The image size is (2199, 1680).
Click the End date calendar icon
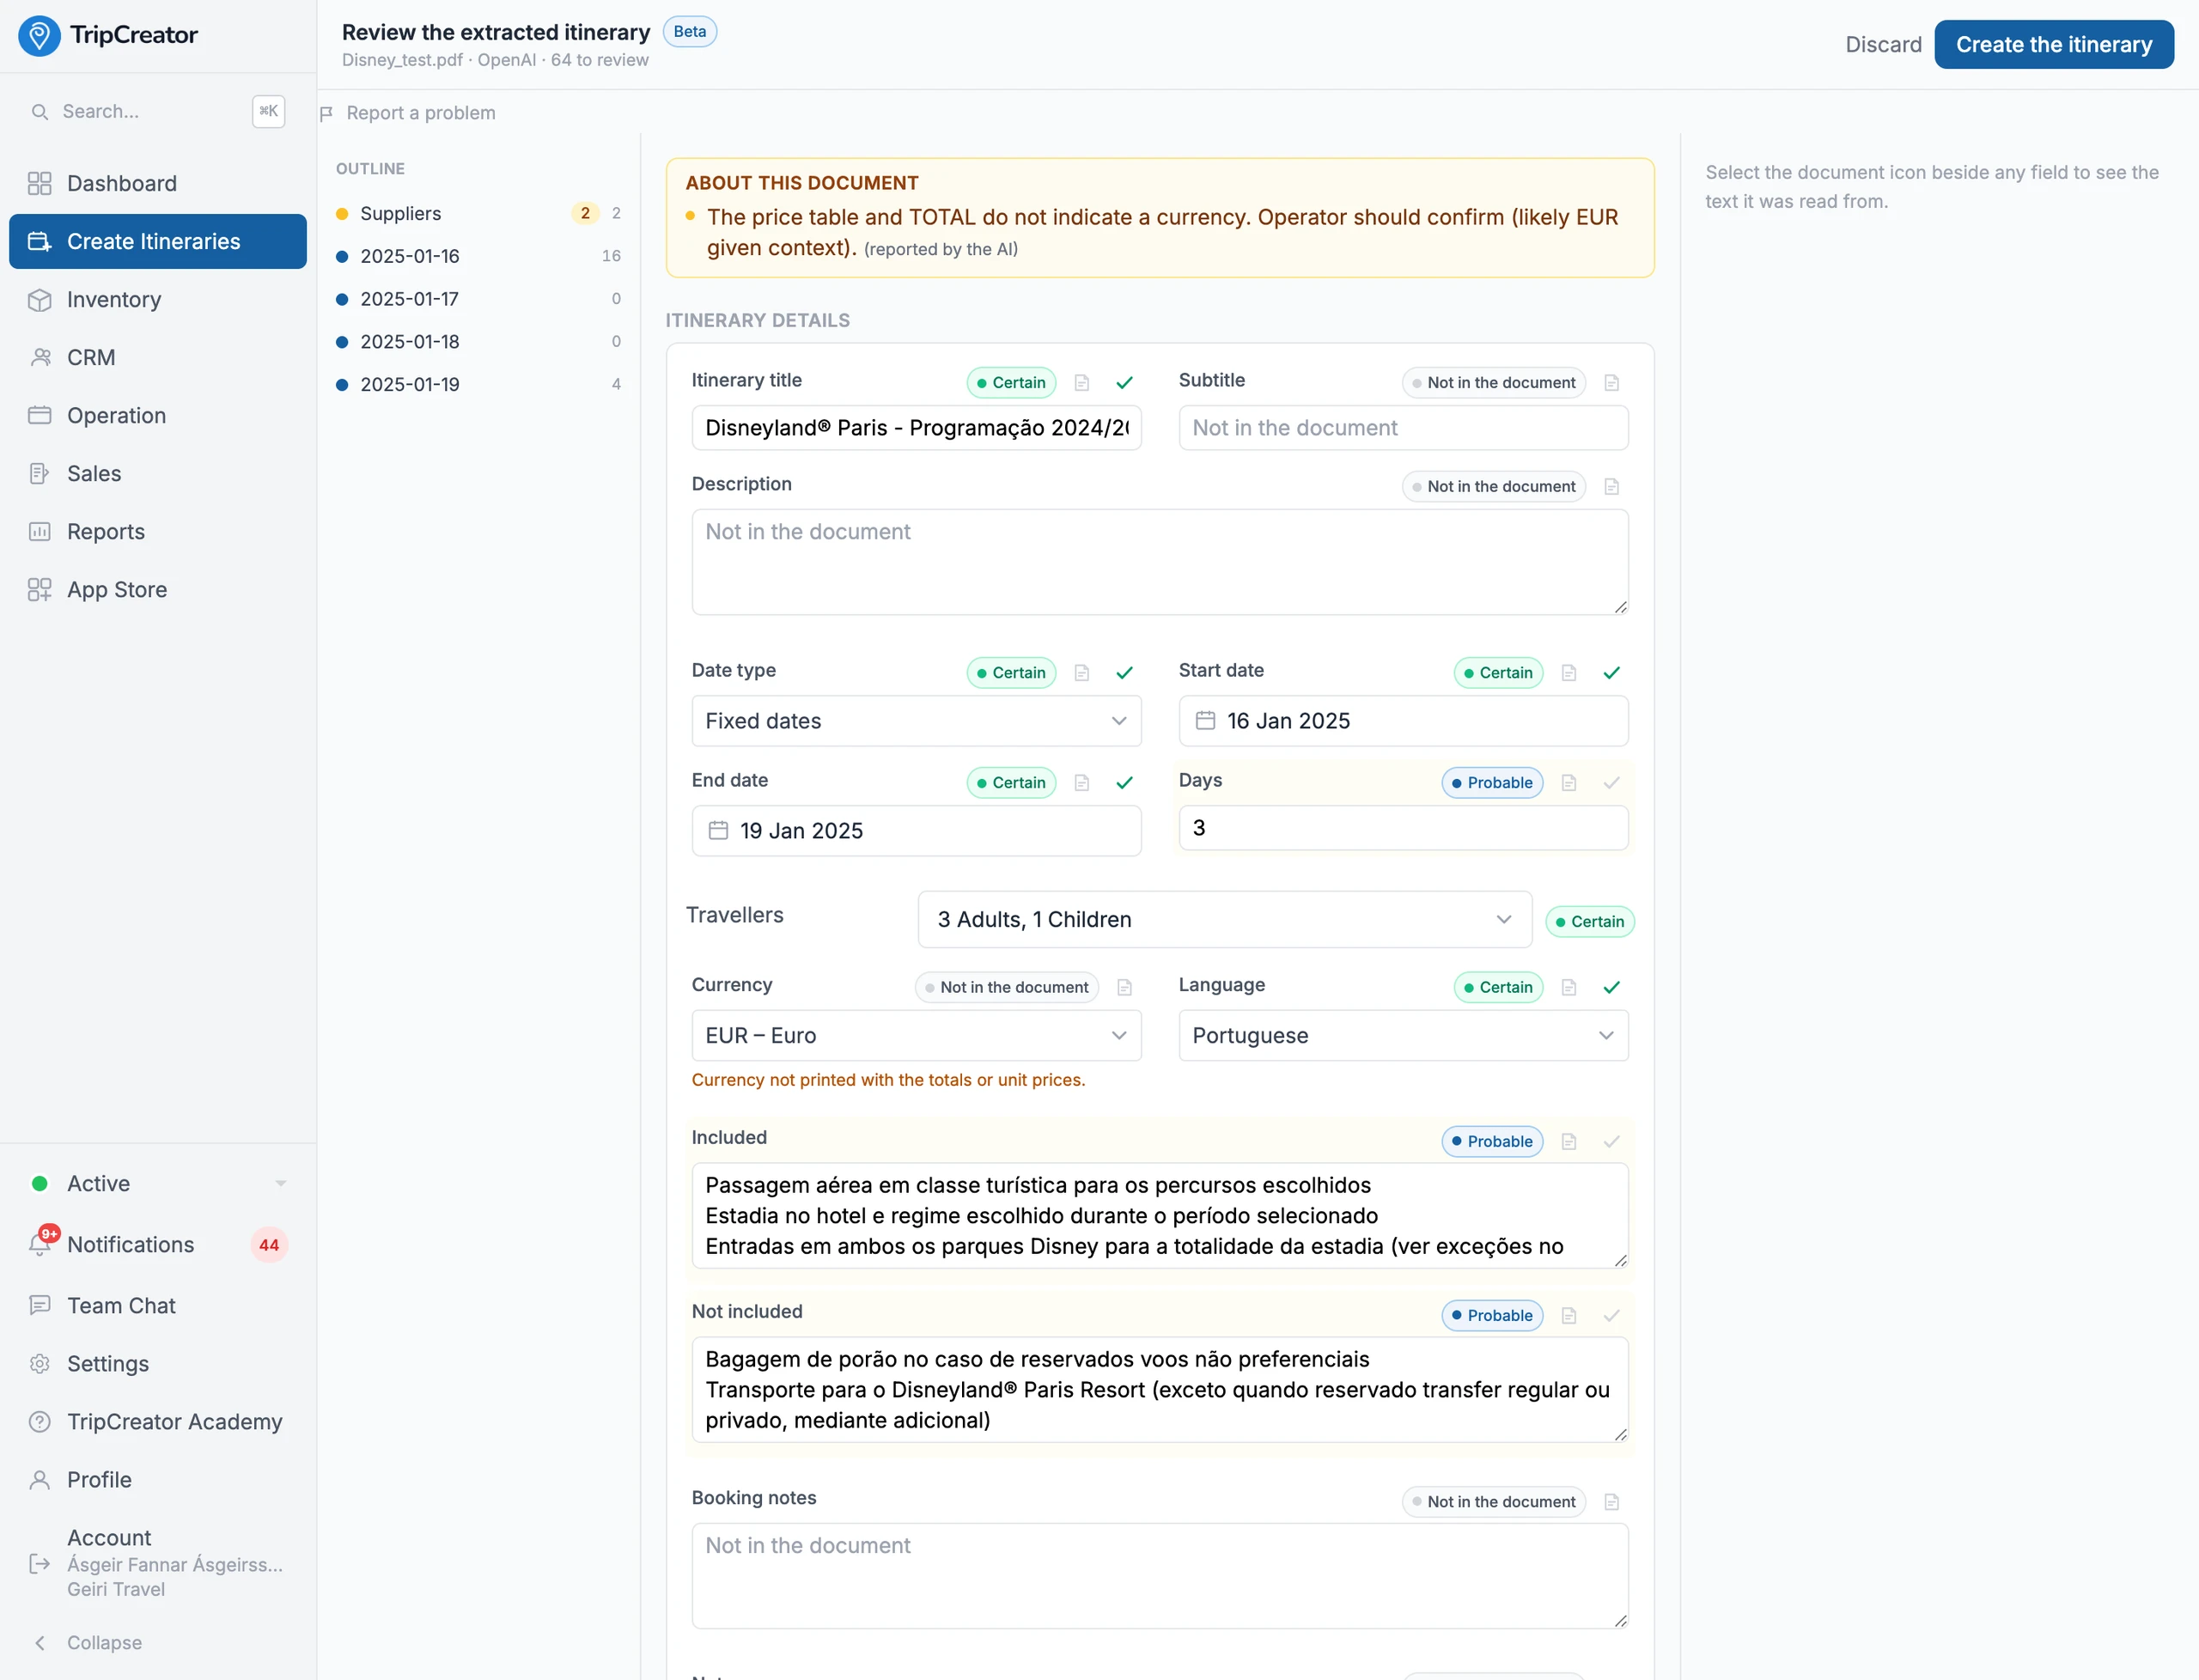pyautogui.click(x=718, y=831)
